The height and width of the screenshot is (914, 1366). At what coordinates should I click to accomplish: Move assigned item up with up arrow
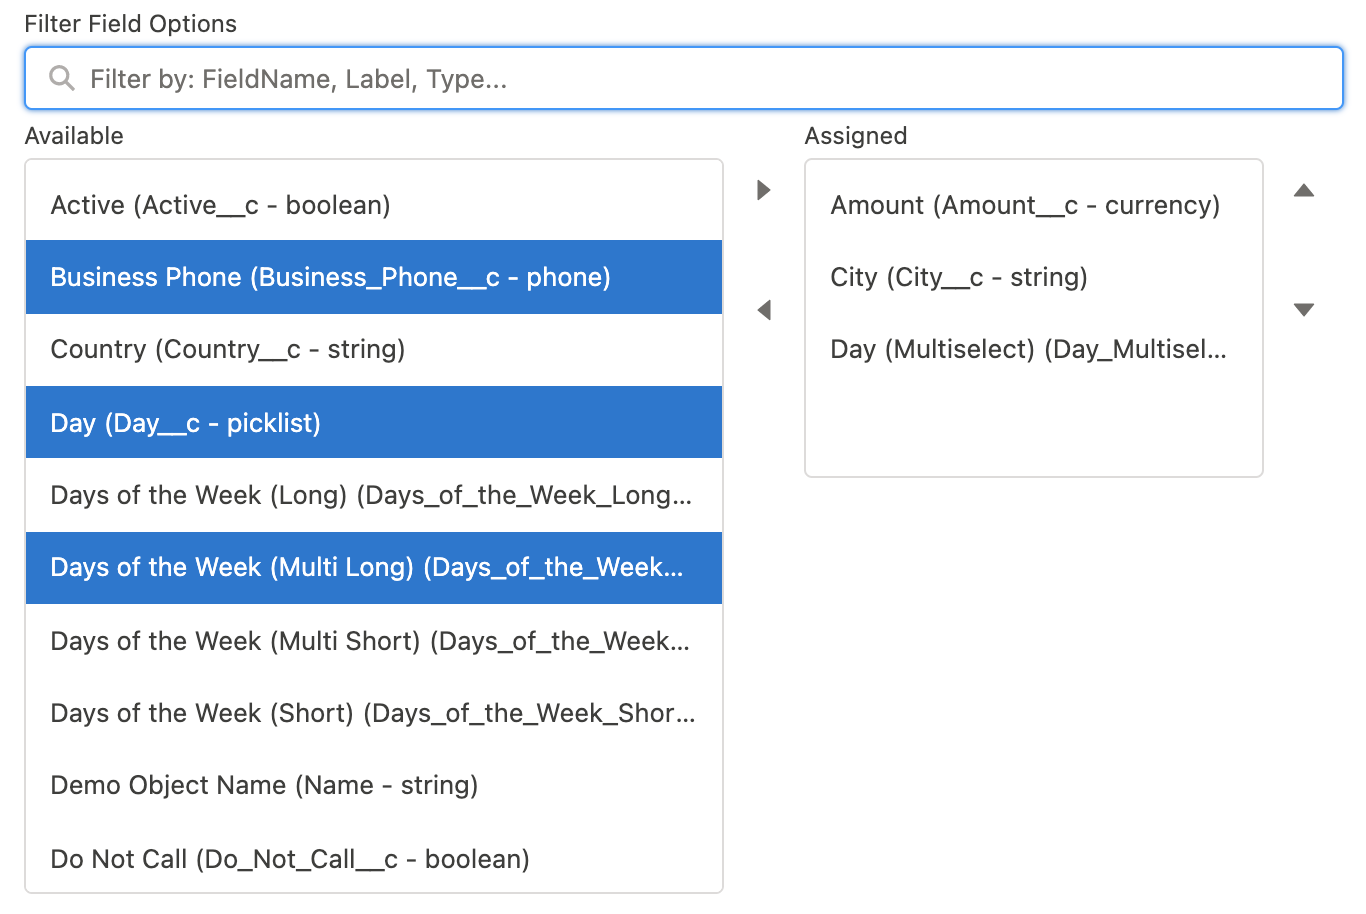coord(1304,190)
